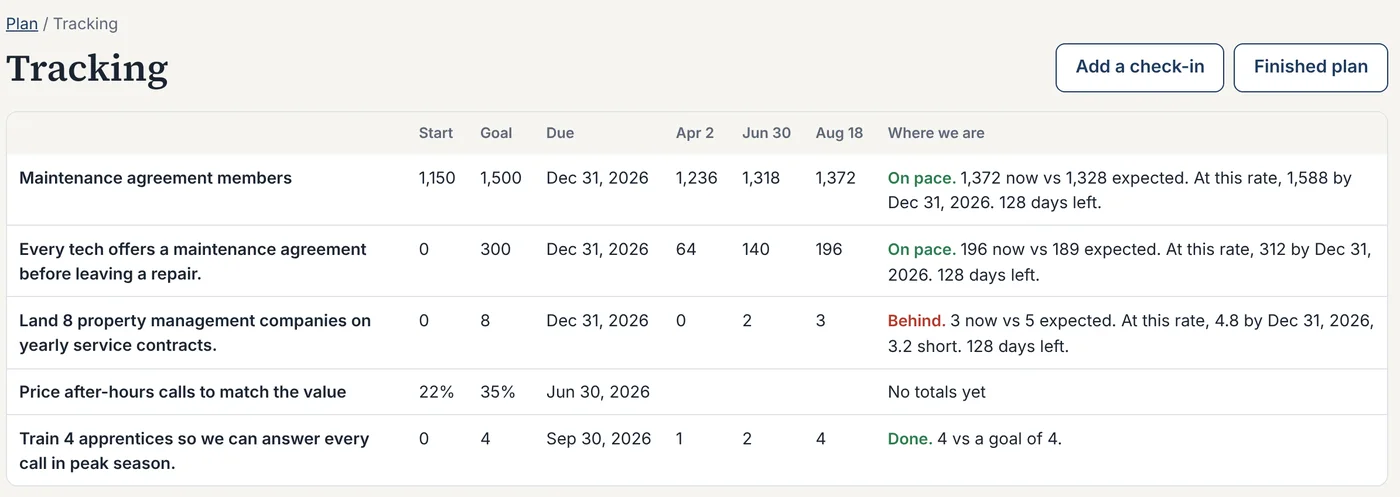Click the Sep 30, 2026 due date
This screenshot has height=497, width=1400.
click(x=598, y=438)
